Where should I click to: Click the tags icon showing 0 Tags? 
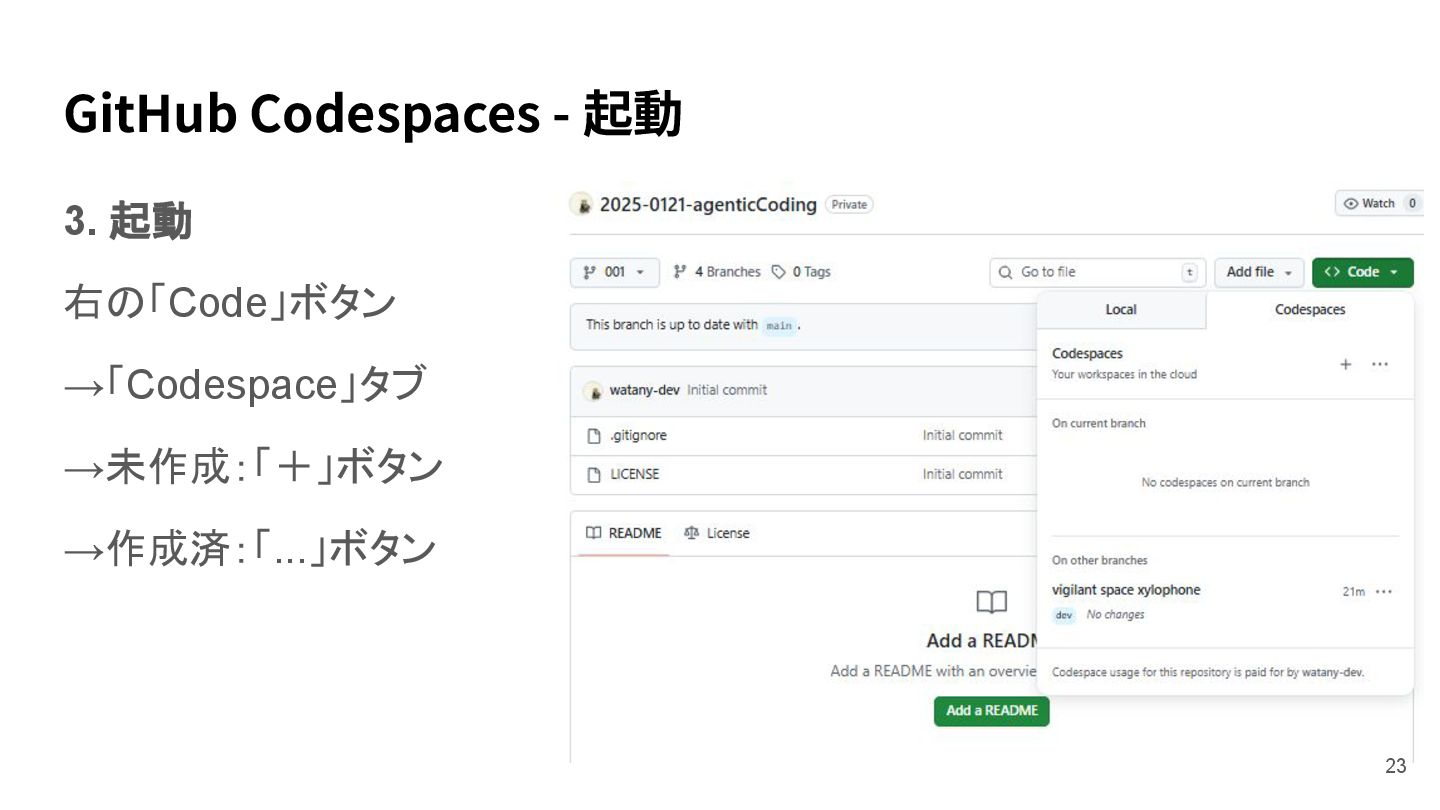click(x=779, y=272)
